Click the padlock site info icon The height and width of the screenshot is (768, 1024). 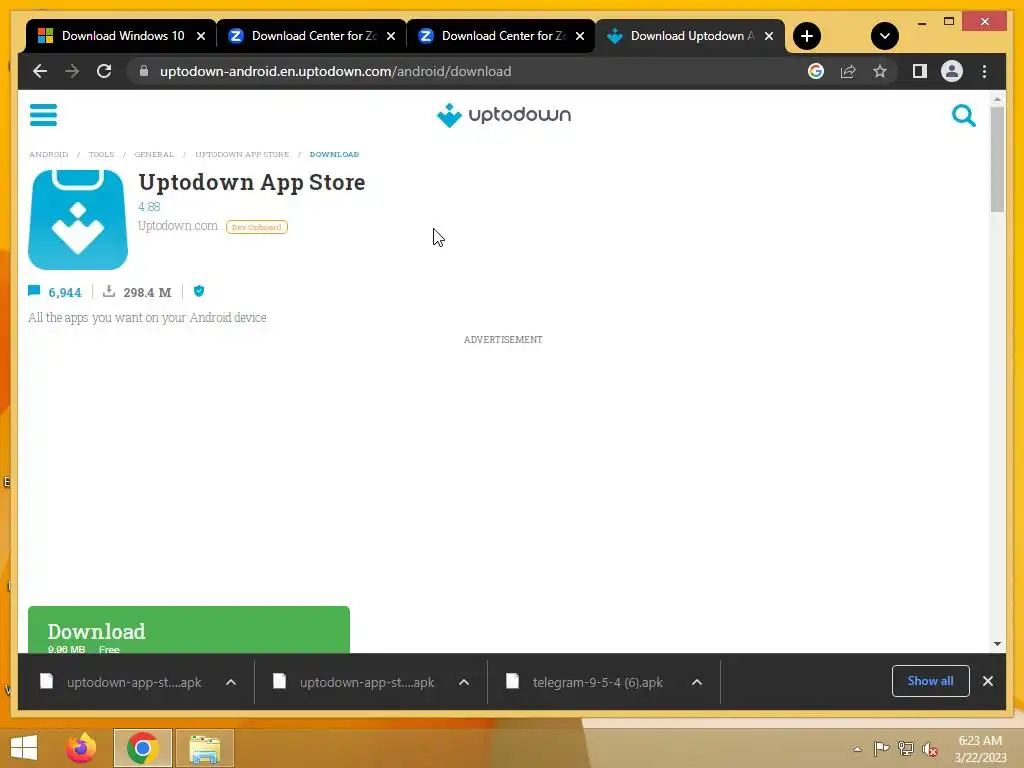144,71
